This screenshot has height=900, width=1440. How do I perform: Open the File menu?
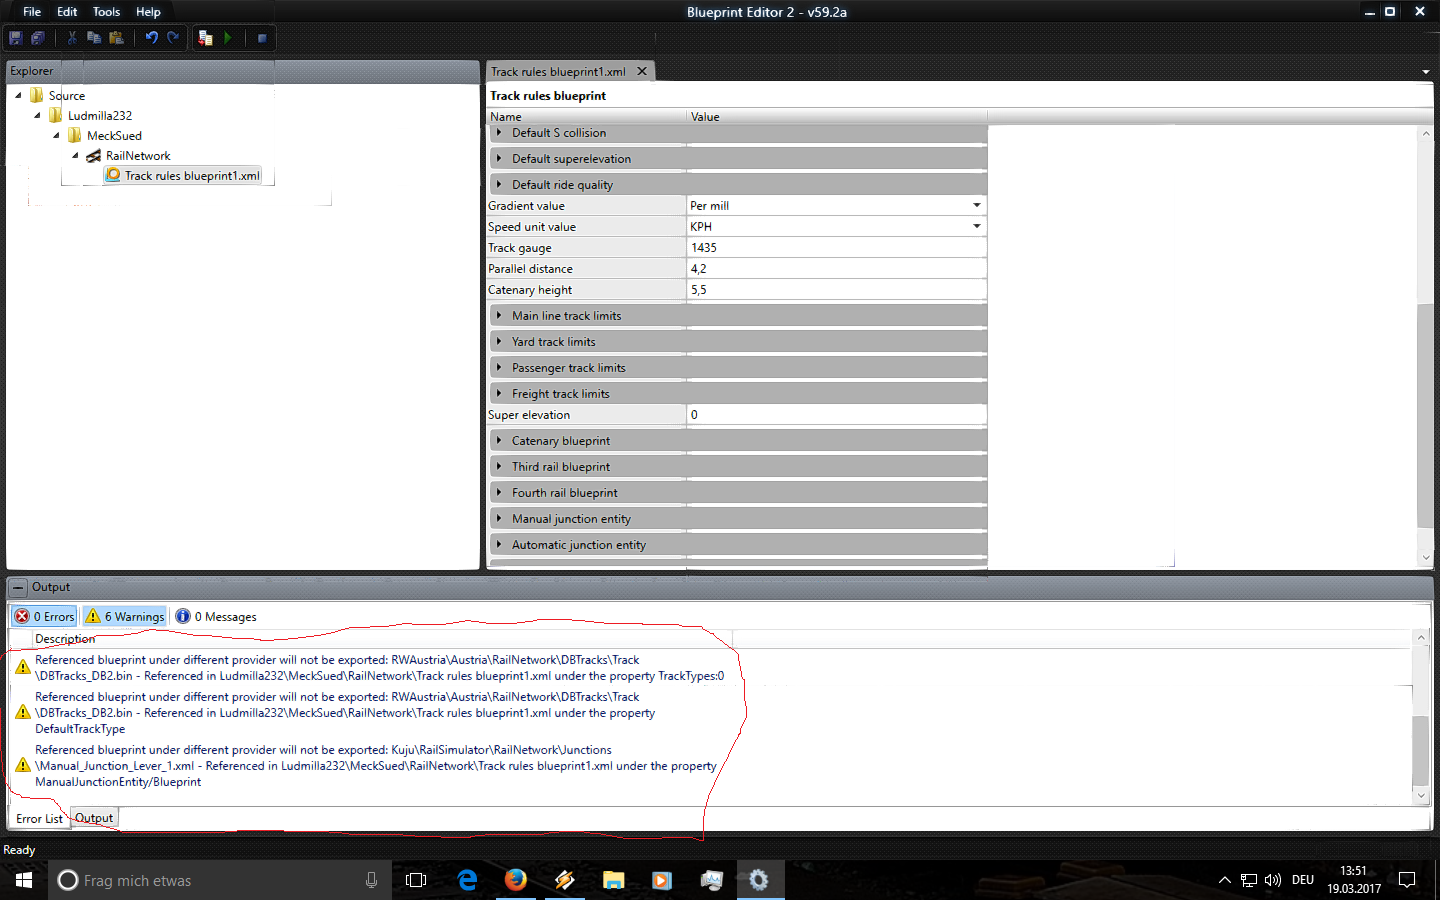click(32, 12)
